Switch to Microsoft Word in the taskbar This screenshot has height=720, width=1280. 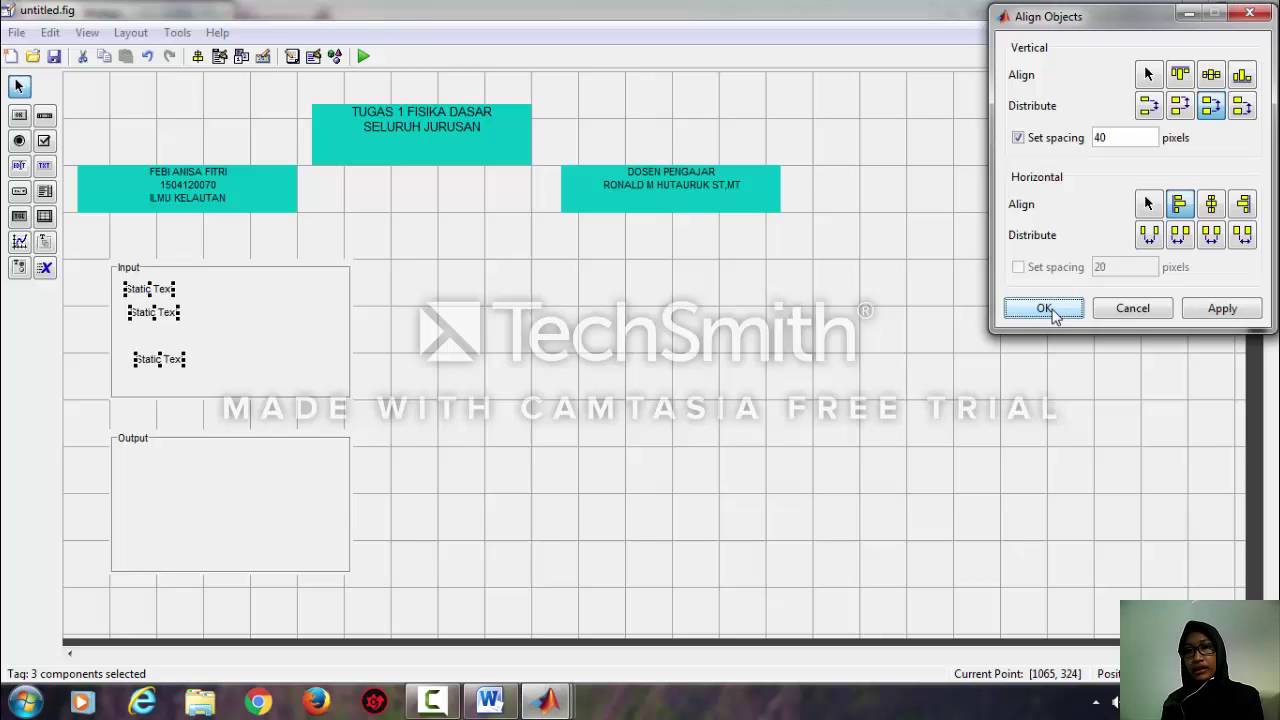[x=490, y=702]
